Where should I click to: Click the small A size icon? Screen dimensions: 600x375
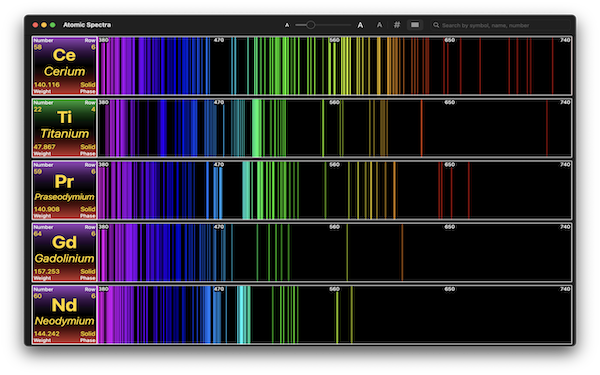[x=287, y=25]
